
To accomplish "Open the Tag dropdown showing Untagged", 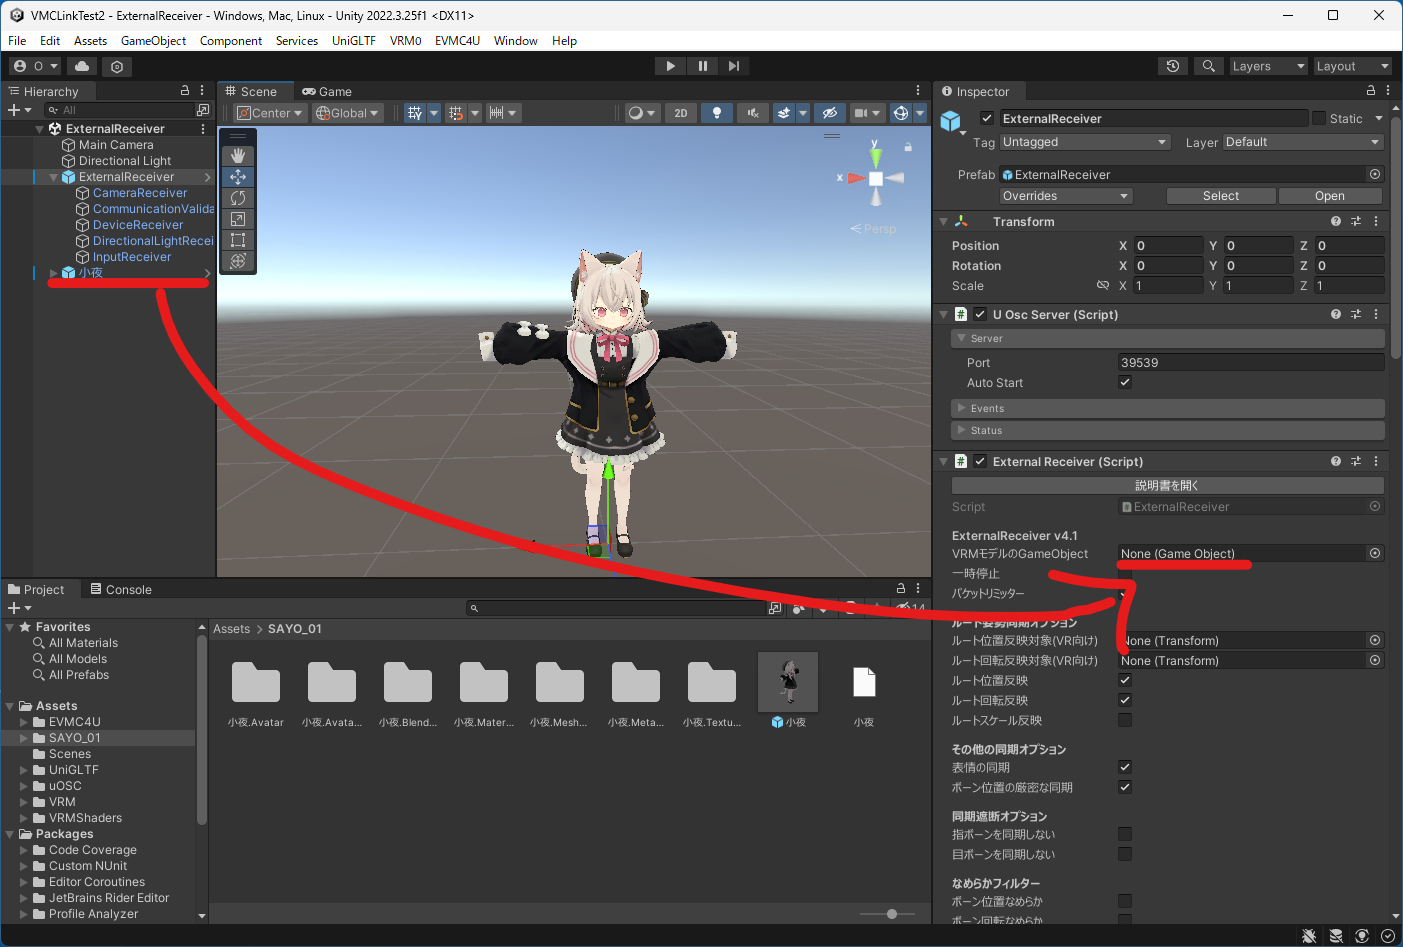I will click(x=1085, y=142).
